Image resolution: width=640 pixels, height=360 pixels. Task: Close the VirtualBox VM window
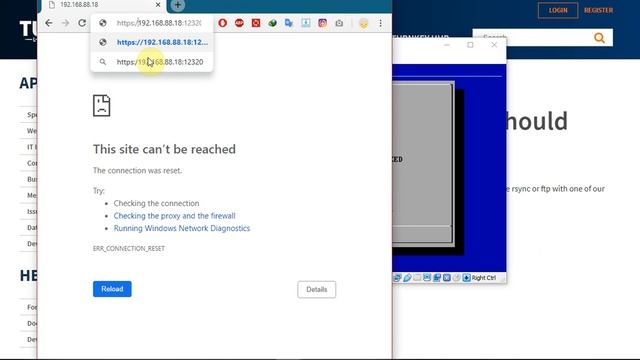[x=494, y=44]
